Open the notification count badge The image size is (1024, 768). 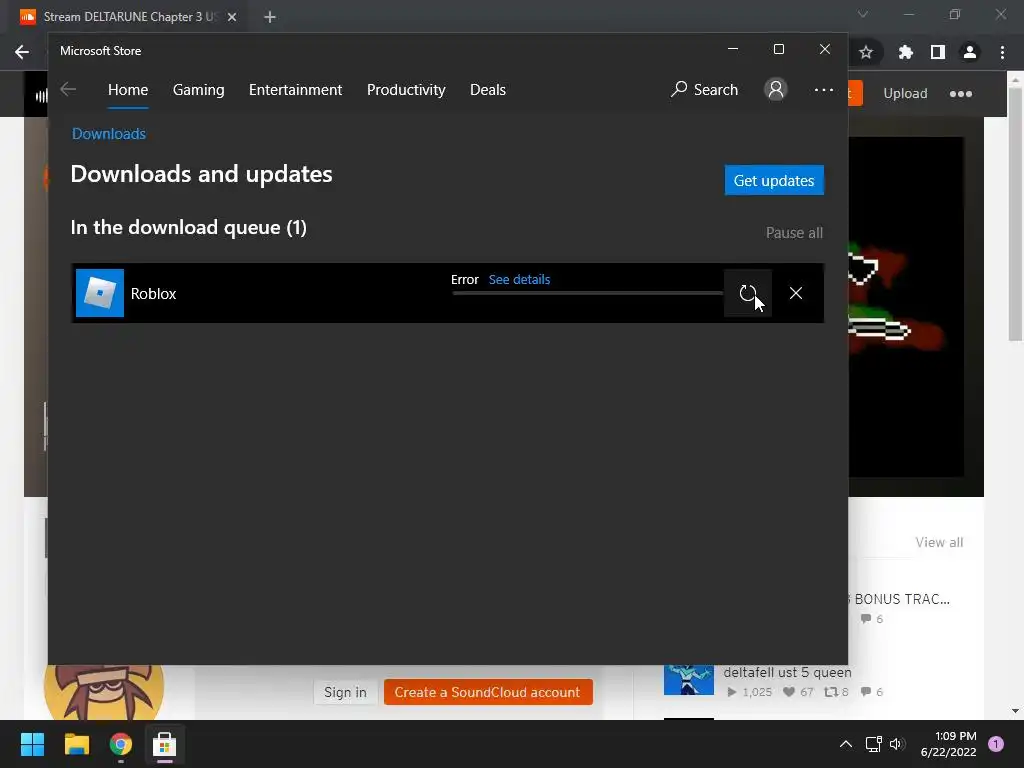click(996, 744)
